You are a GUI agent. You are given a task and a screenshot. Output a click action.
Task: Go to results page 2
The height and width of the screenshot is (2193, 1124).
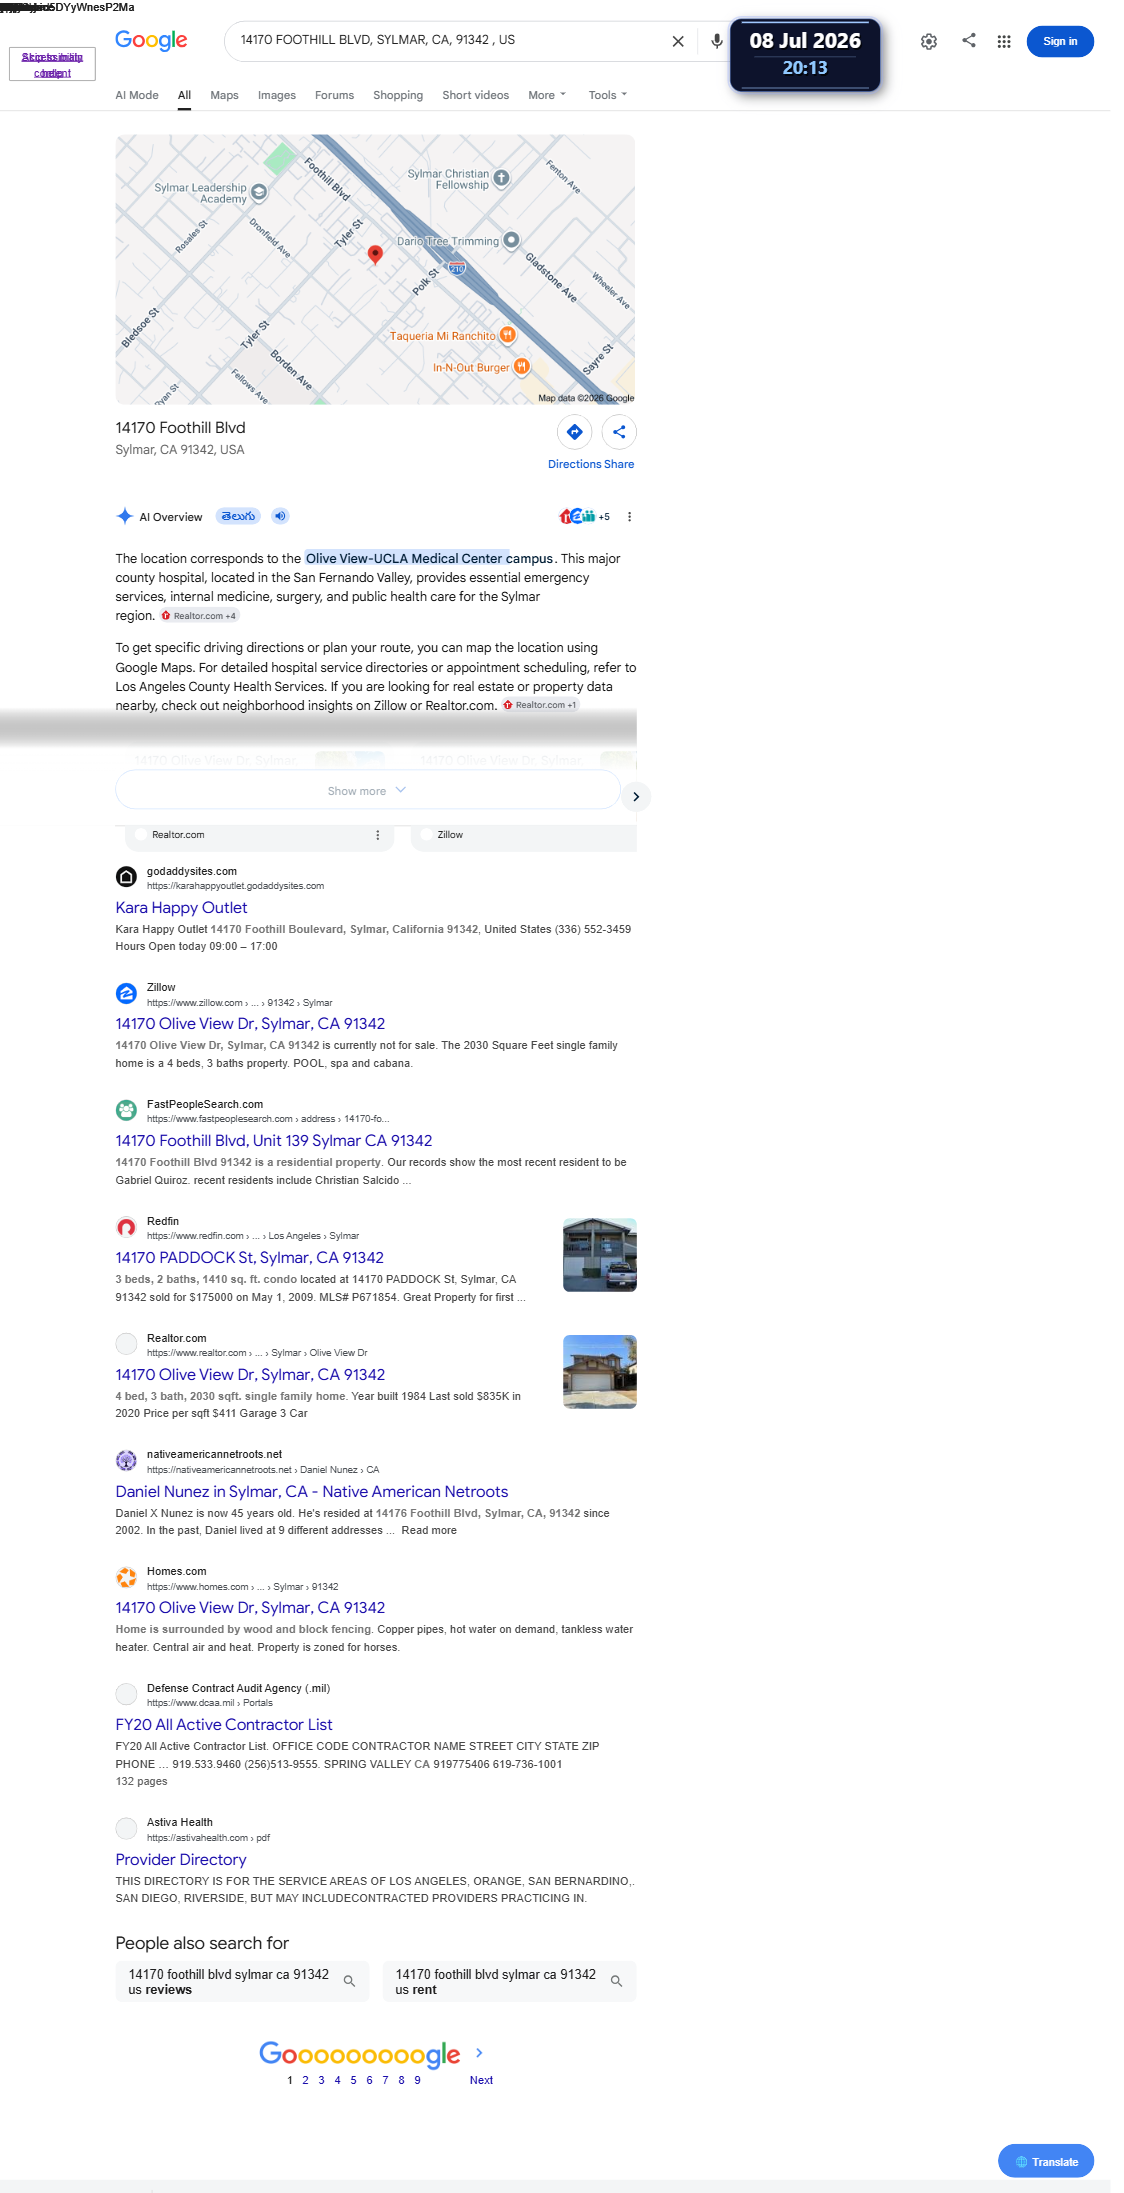(305, 2080)
